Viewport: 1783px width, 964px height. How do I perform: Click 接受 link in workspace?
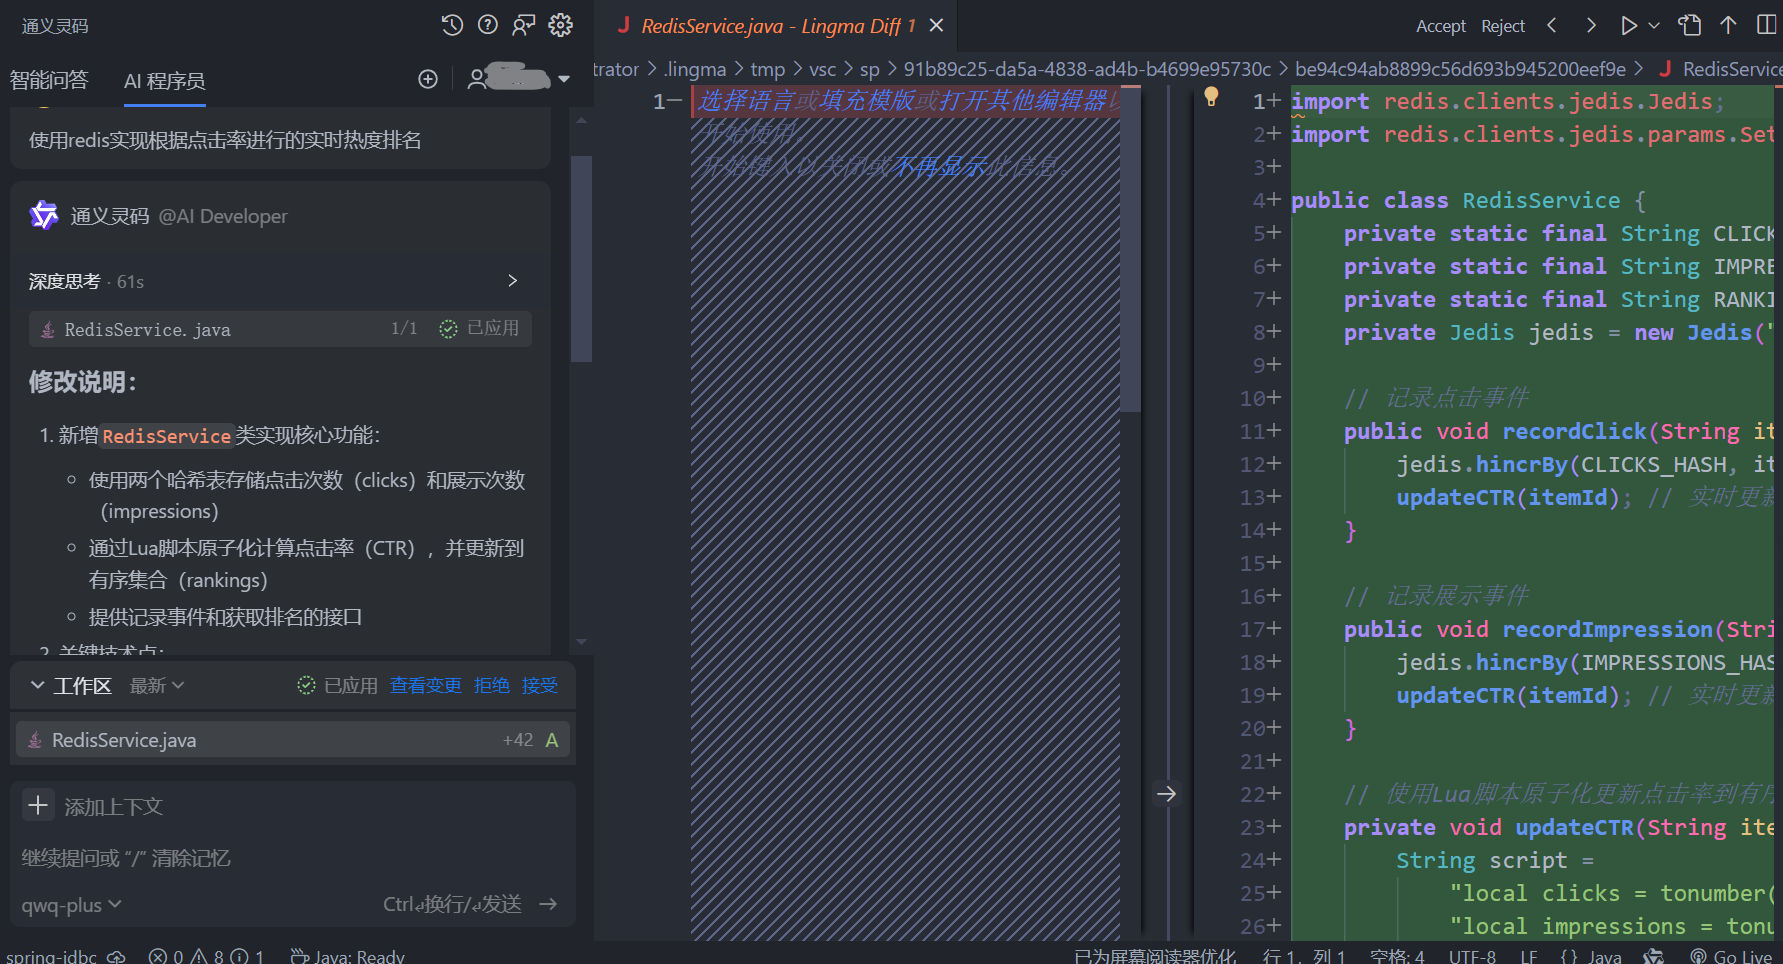point(540,685)
